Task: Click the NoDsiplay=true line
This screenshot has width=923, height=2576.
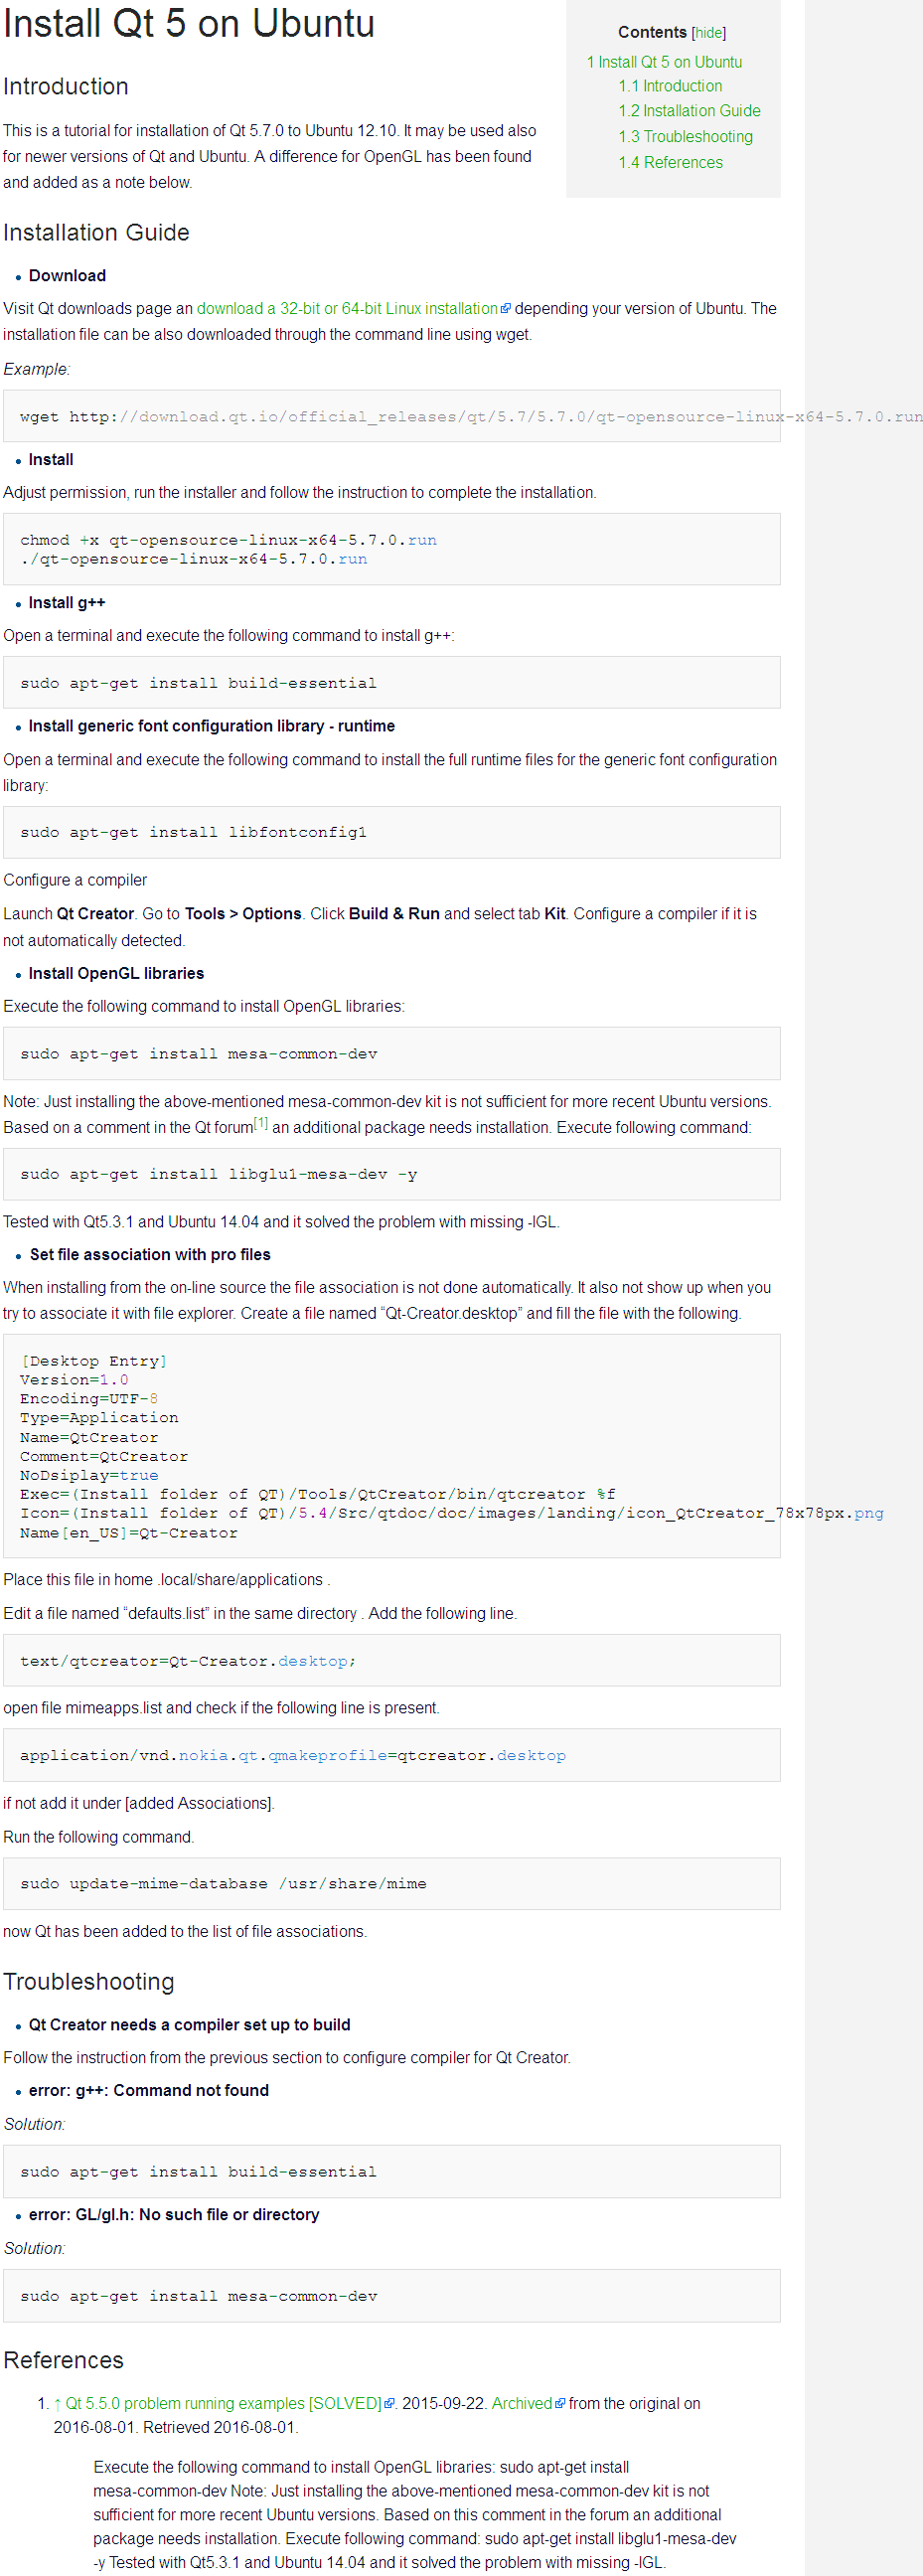Action: coord(89,1475)
